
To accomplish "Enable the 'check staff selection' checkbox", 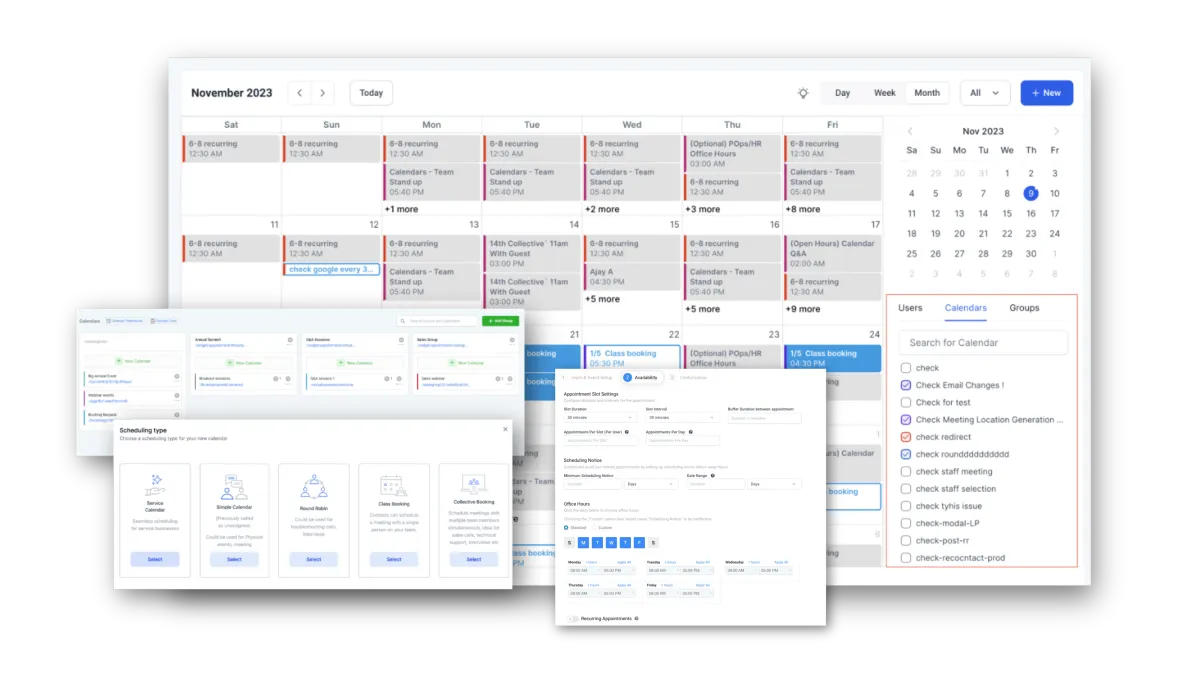I will click(x=906, y=489).
